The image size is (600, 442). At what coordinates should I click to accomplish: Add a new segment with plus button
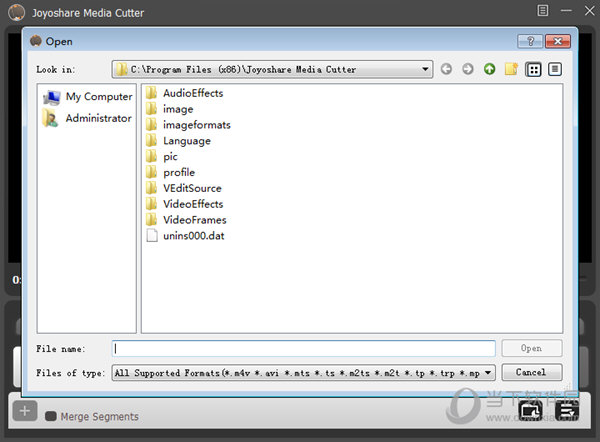(x=26, y=410)
